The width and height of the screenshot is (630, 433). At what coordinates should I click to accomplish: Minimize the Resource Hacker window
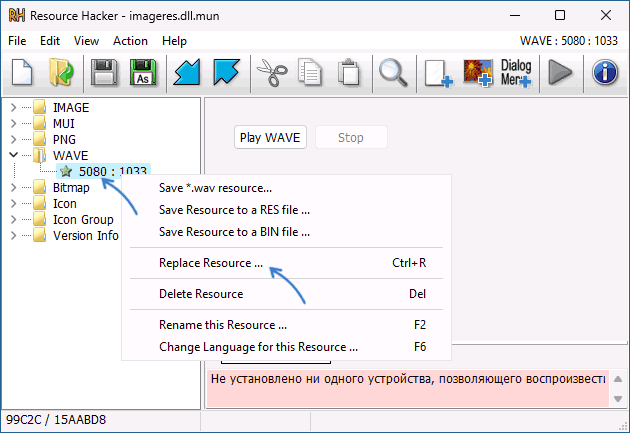[x=515, y=15]
